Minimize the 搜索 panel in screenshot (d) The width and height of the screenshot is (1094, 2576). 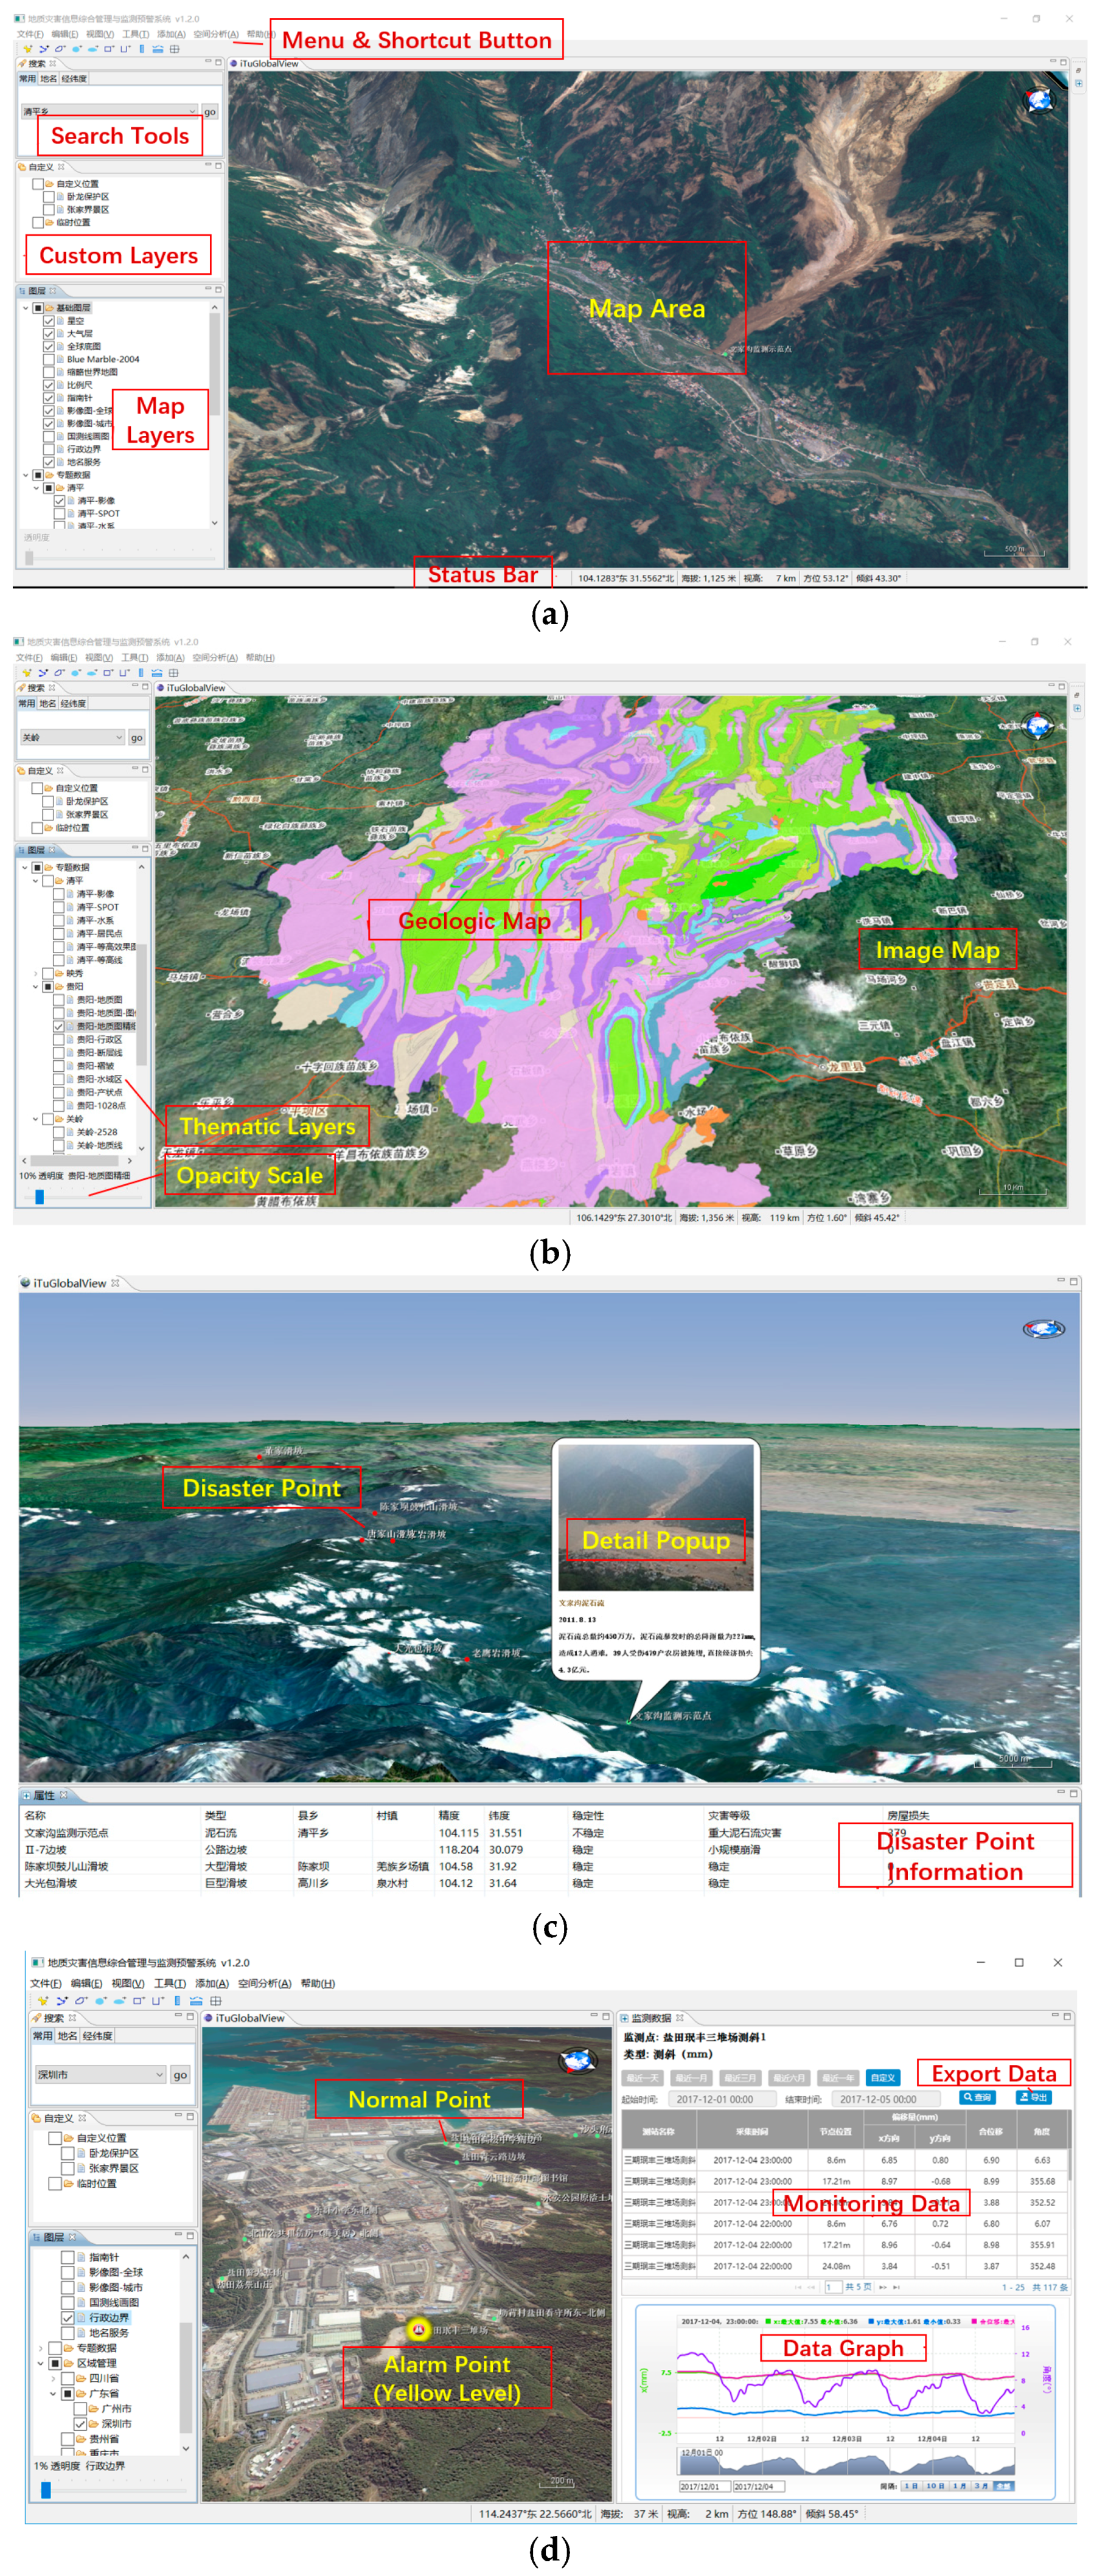point(179,2016)
